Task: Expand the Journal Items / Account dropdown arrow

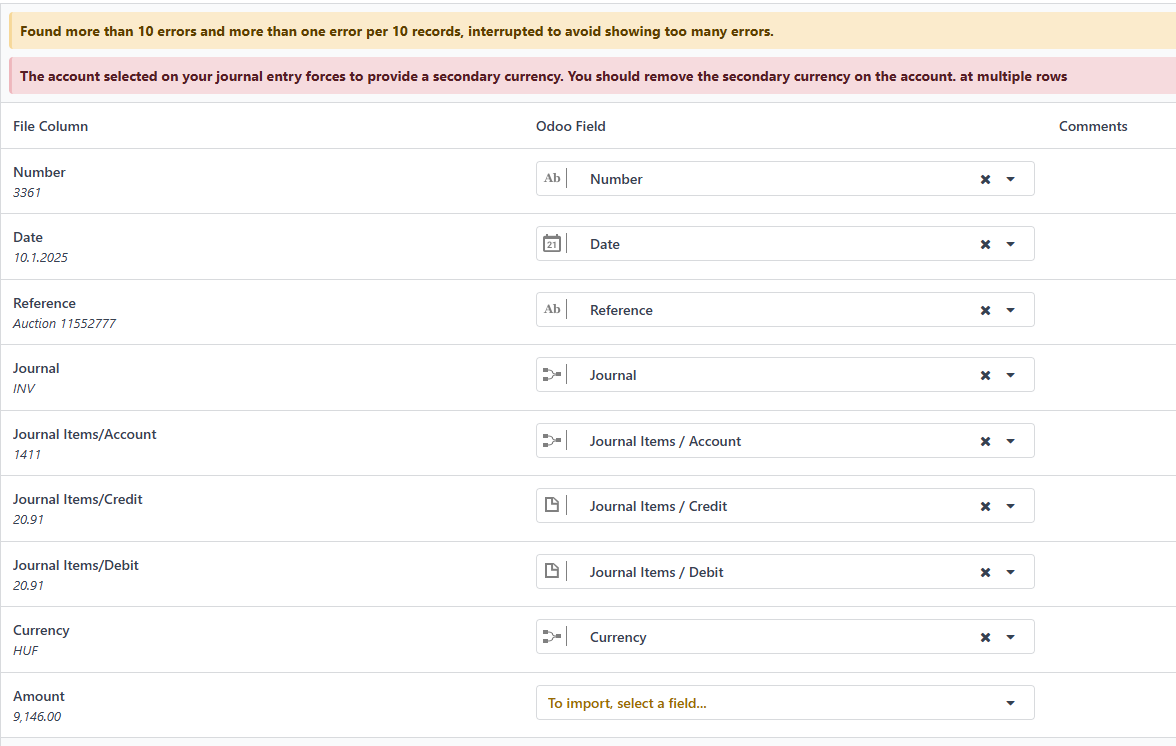Action: (x=1010, y=442)
